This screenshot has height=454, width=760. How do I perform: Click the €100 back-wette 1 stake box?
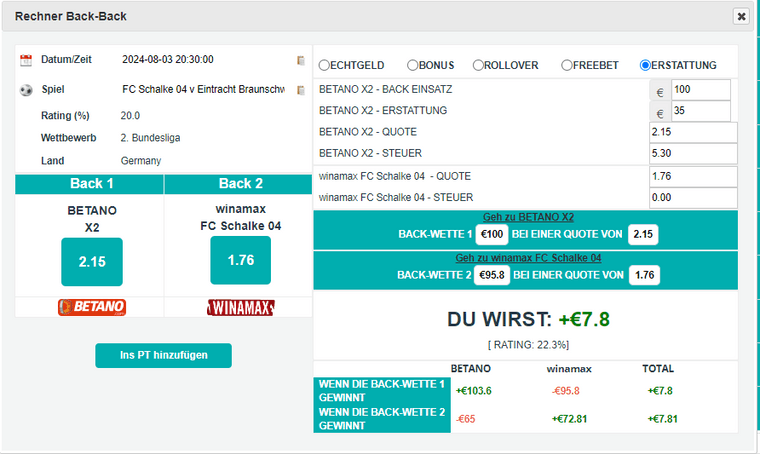(492, 235)
